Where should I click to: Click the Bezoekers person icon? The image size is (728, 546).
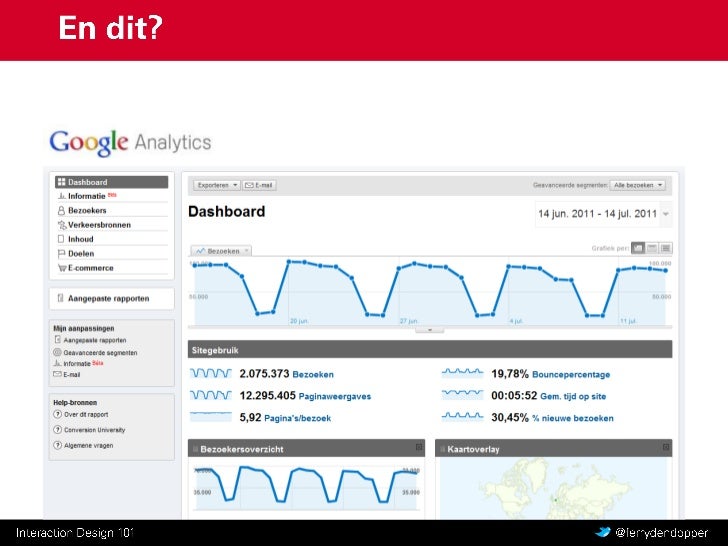61,210
